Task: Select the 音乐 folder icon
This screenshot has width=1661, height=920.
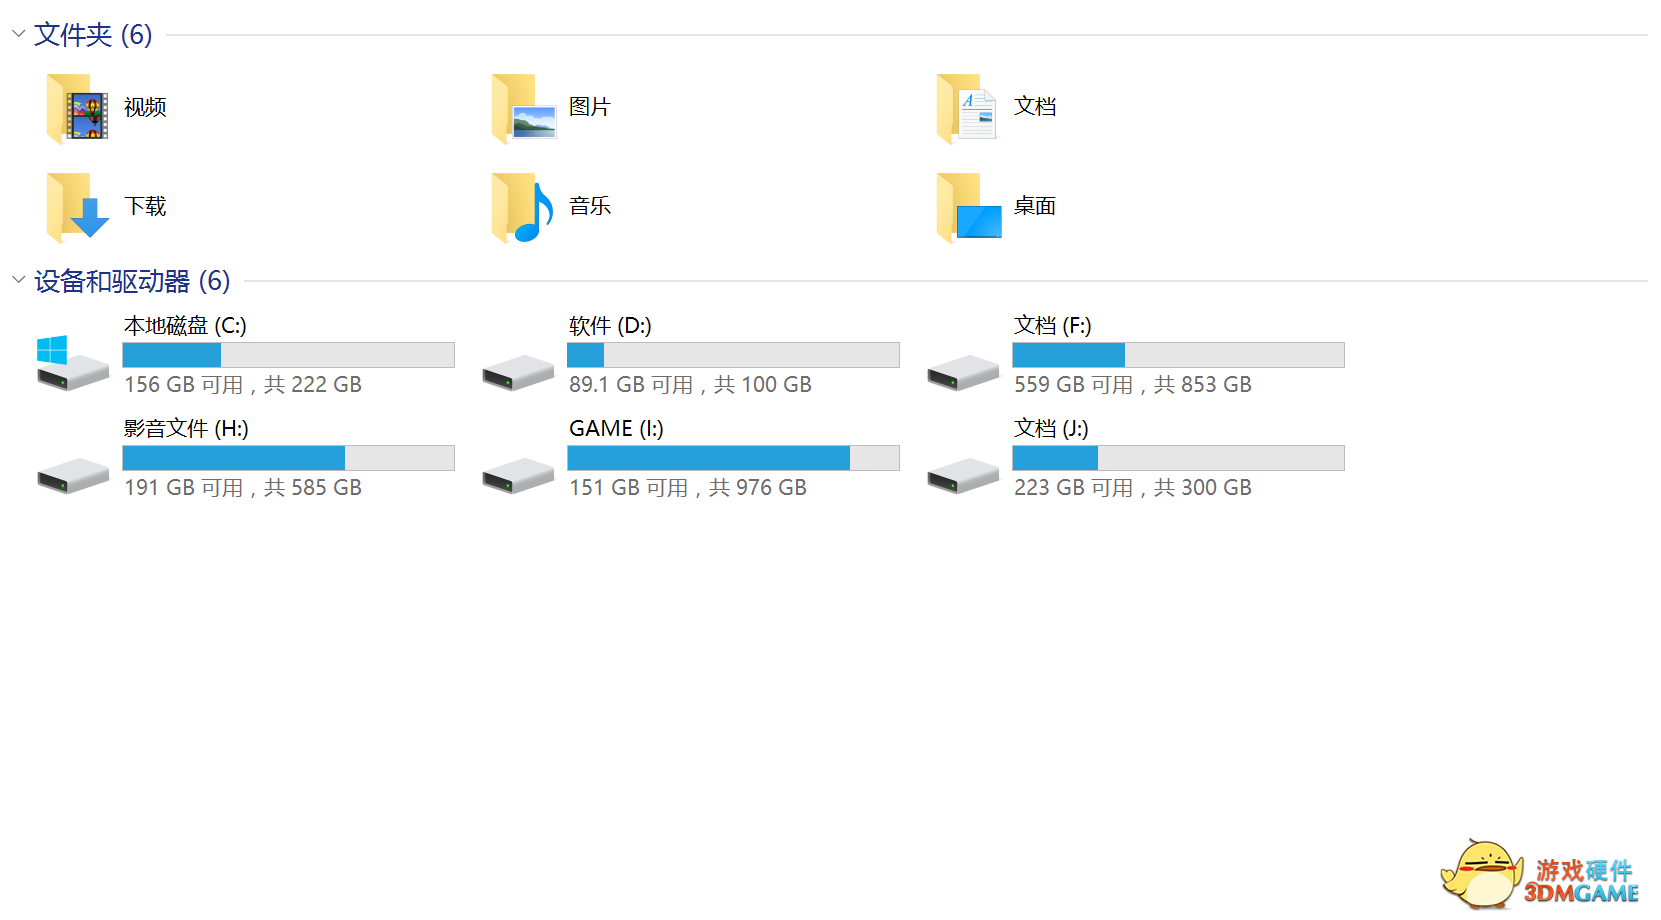Action: (523, 207)
